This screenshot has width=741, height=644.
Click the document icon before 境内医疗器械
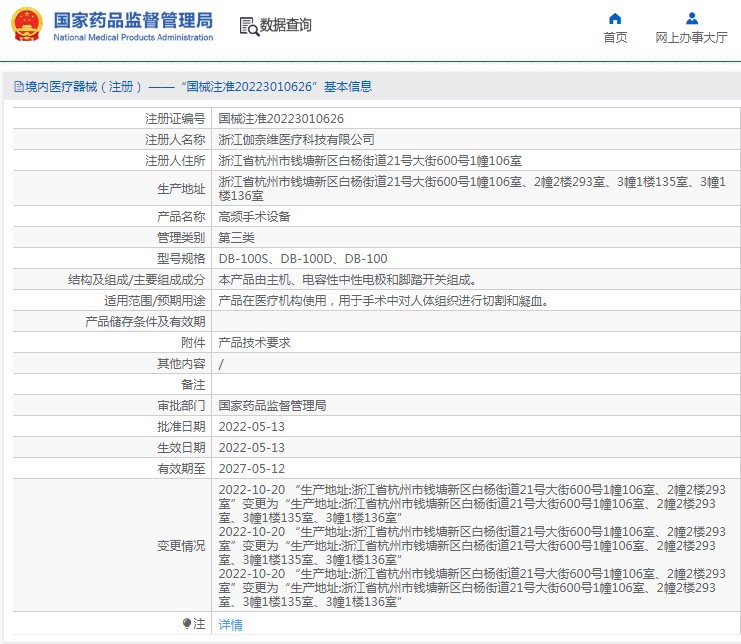click(x=19, y=86)
